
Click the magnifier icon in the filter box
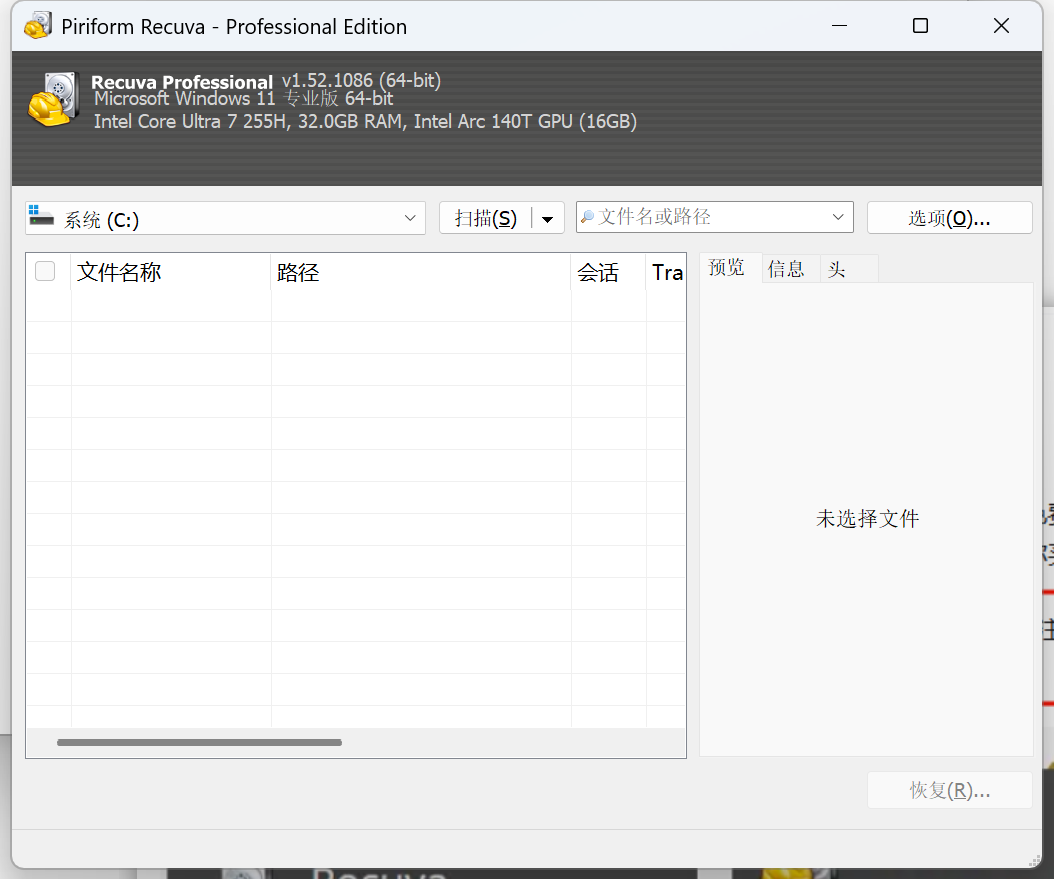[587, 217]
